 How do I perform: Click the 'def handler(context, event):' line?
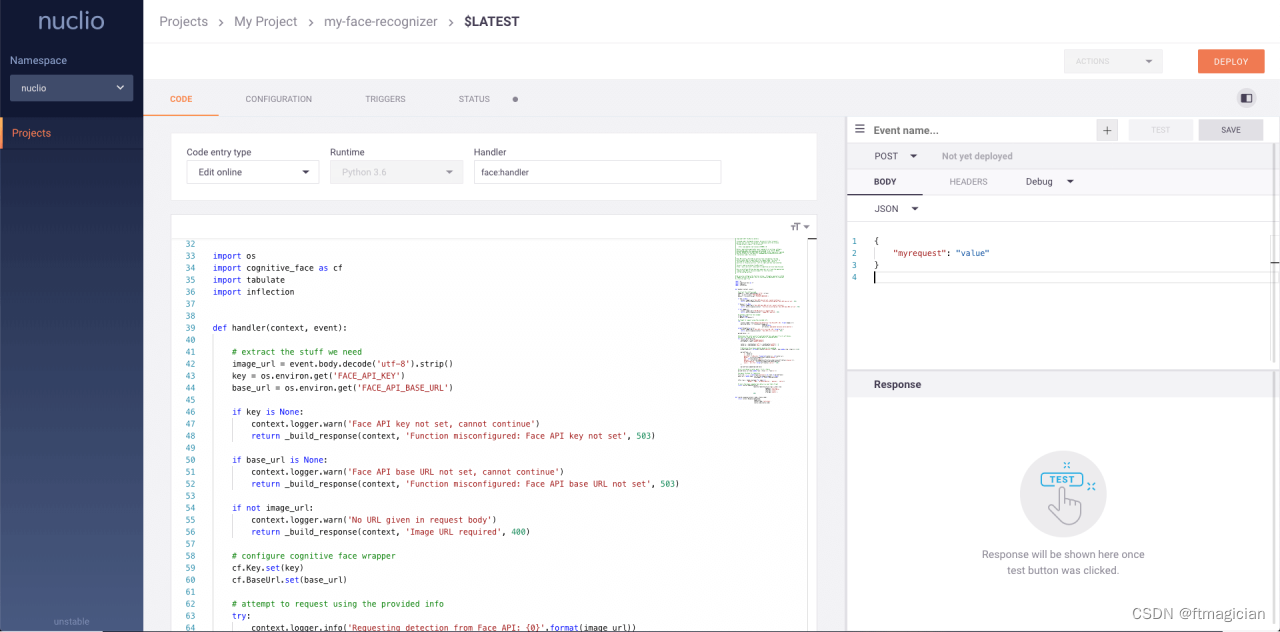click(279, 328)
